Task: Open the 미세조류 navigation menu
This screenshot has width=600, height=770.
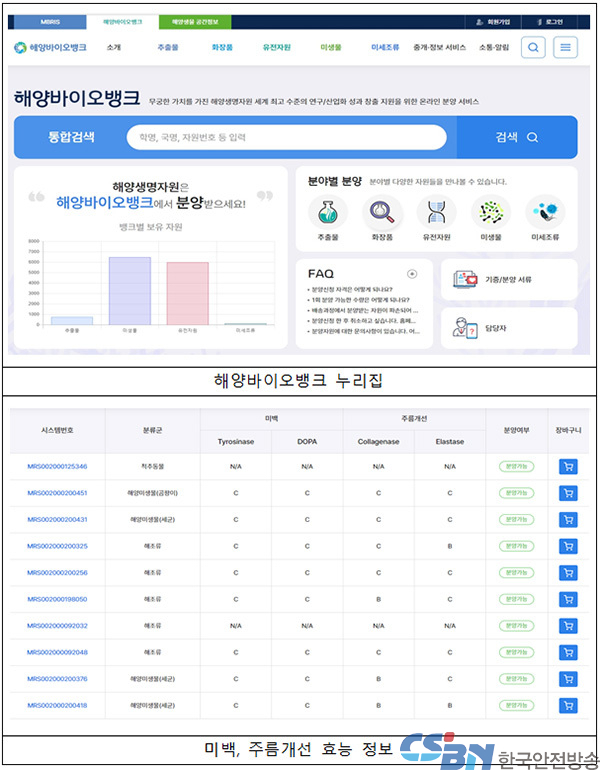Action: click(x=385, y=48)
